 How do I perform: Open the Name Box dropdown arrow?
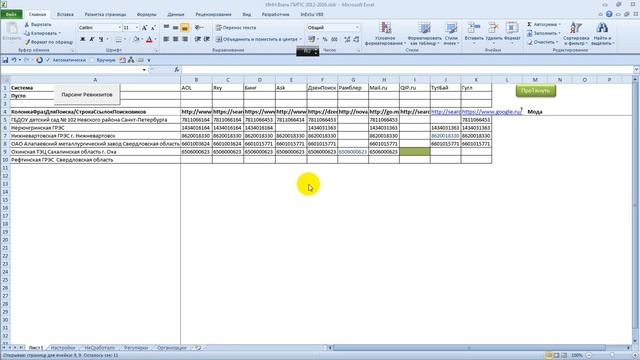pyautogui.click(x=144, y=70)
